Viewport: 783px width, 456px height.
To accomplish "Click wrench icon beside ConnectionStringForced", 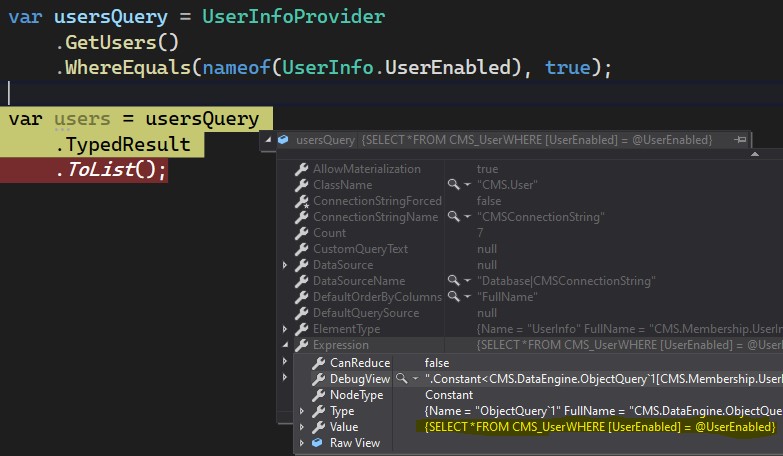I will (301, 201).
